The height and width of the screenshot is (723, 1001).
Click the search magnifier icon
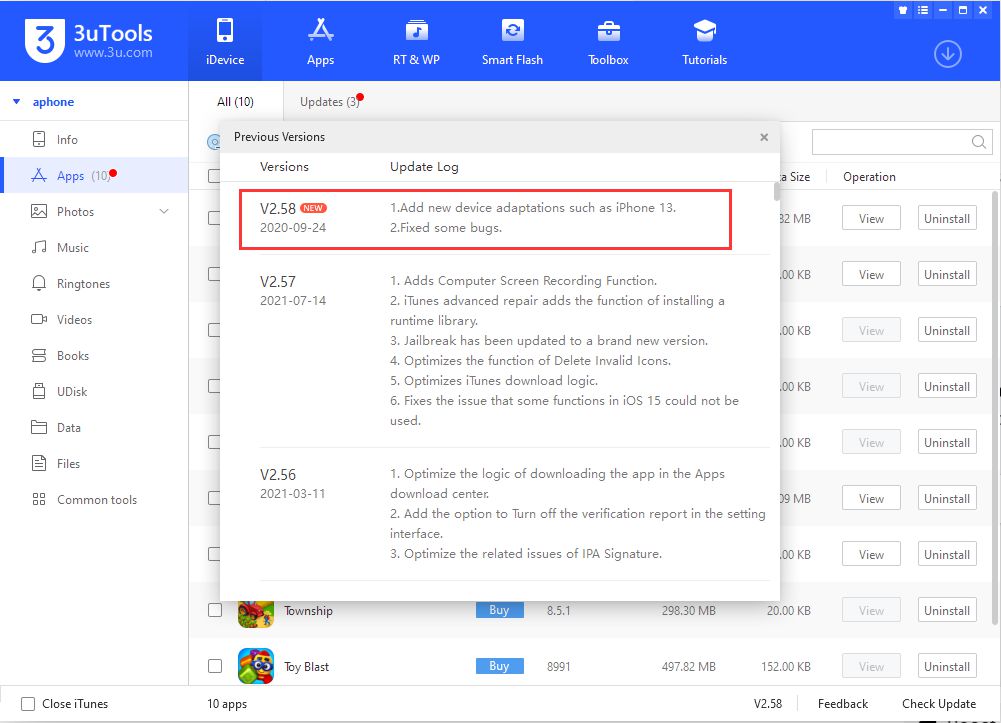click(978, 142)
